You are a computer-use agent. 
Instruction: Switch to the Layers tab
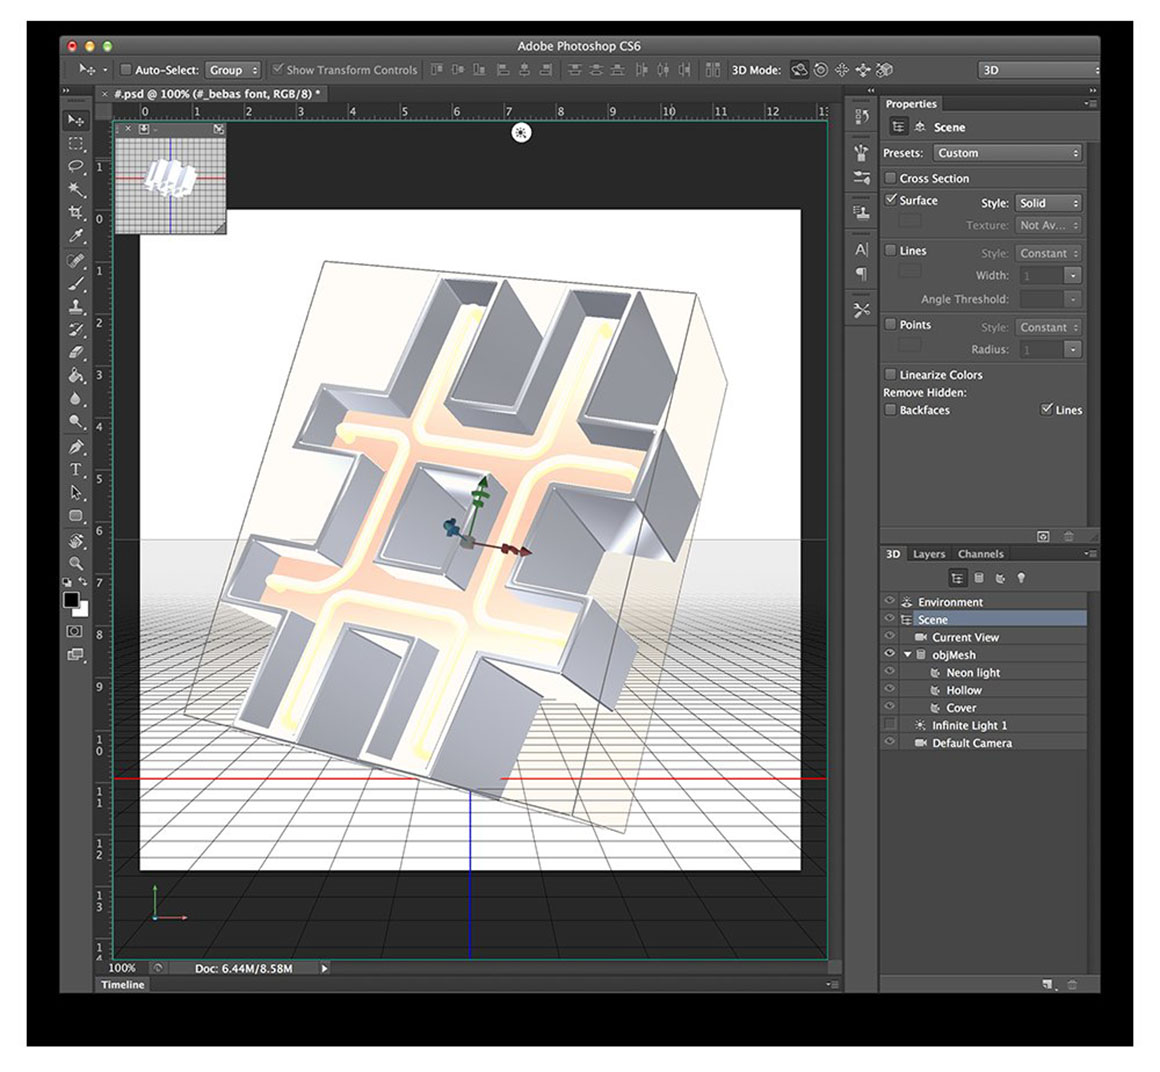pos(928,554)
